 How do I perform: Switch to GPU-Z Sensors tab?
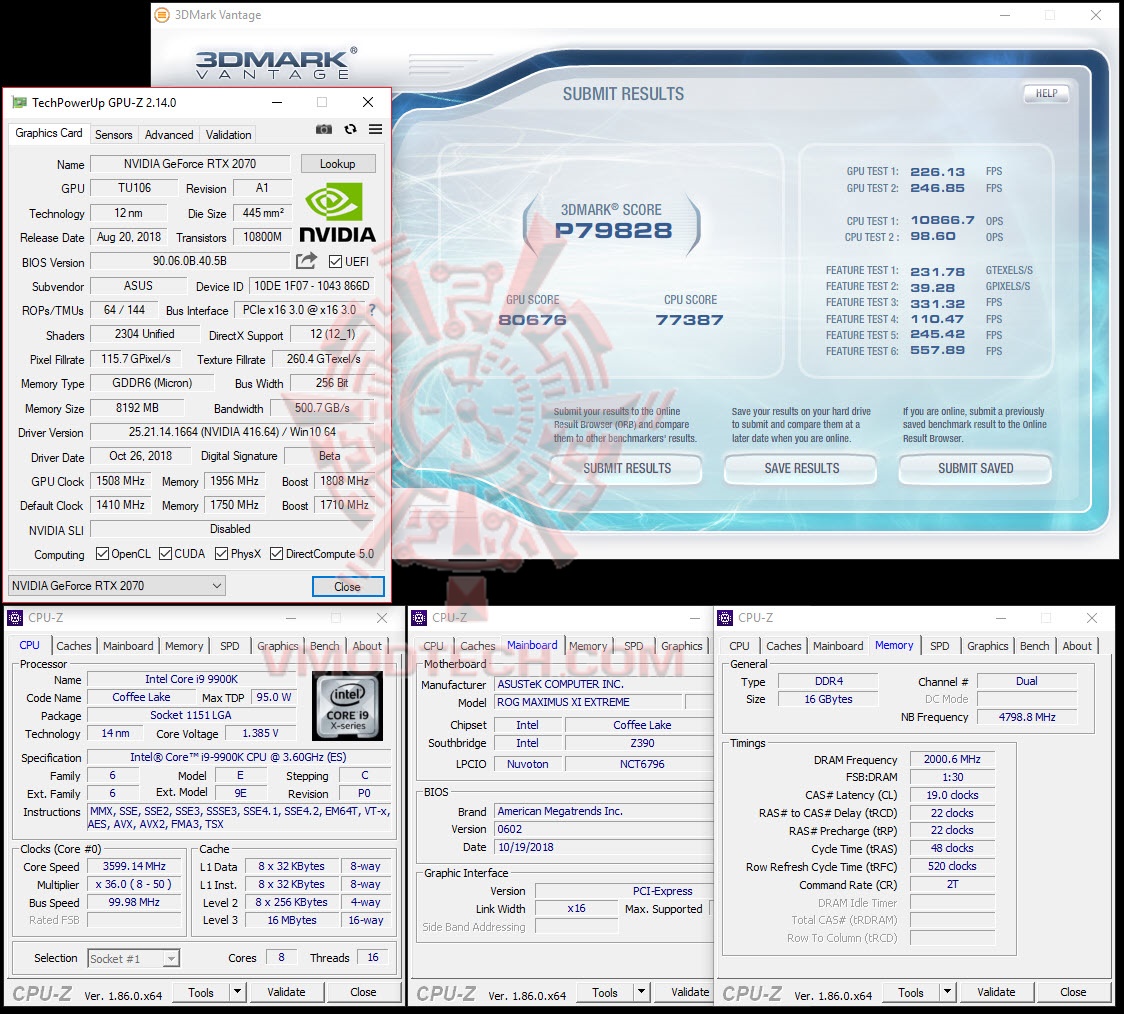point(113,135)
